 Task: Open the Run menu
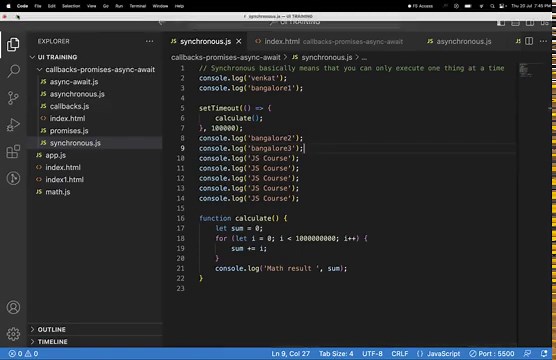pos(119,6)
